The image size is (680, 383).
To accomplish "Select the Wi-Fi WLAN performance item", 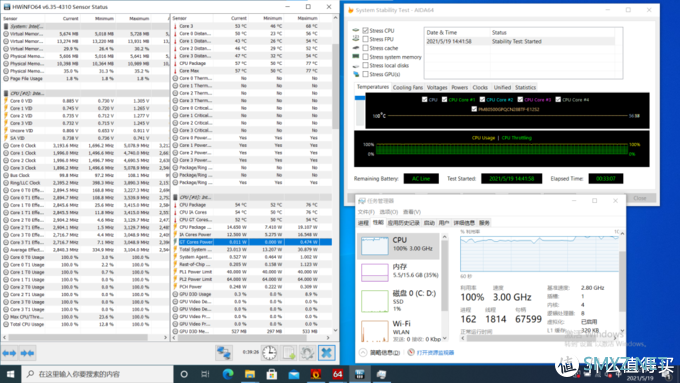I will pos(399,331).
